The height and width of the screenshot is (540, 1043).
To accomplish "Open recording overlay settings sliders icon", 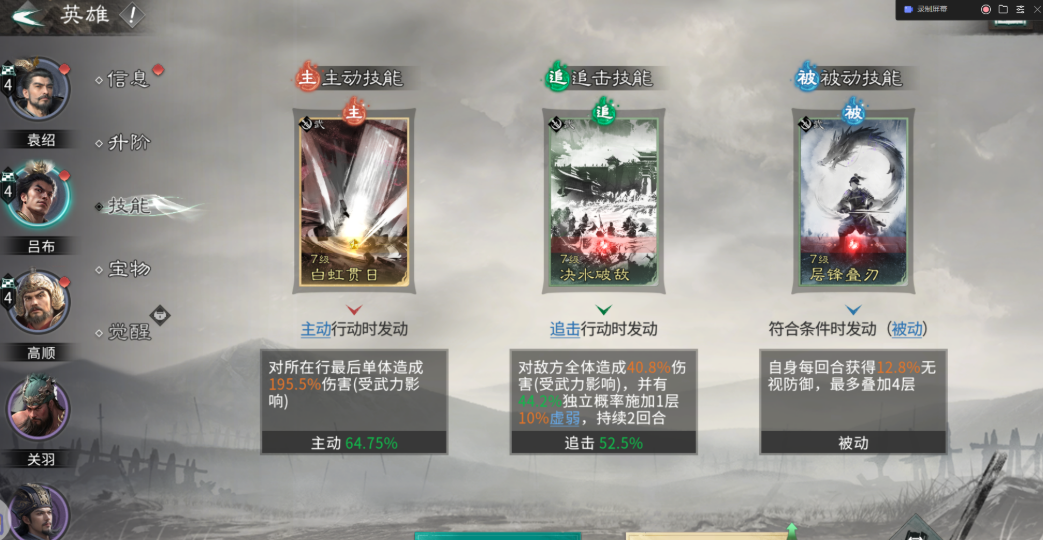I will (x=1020, y=9).
